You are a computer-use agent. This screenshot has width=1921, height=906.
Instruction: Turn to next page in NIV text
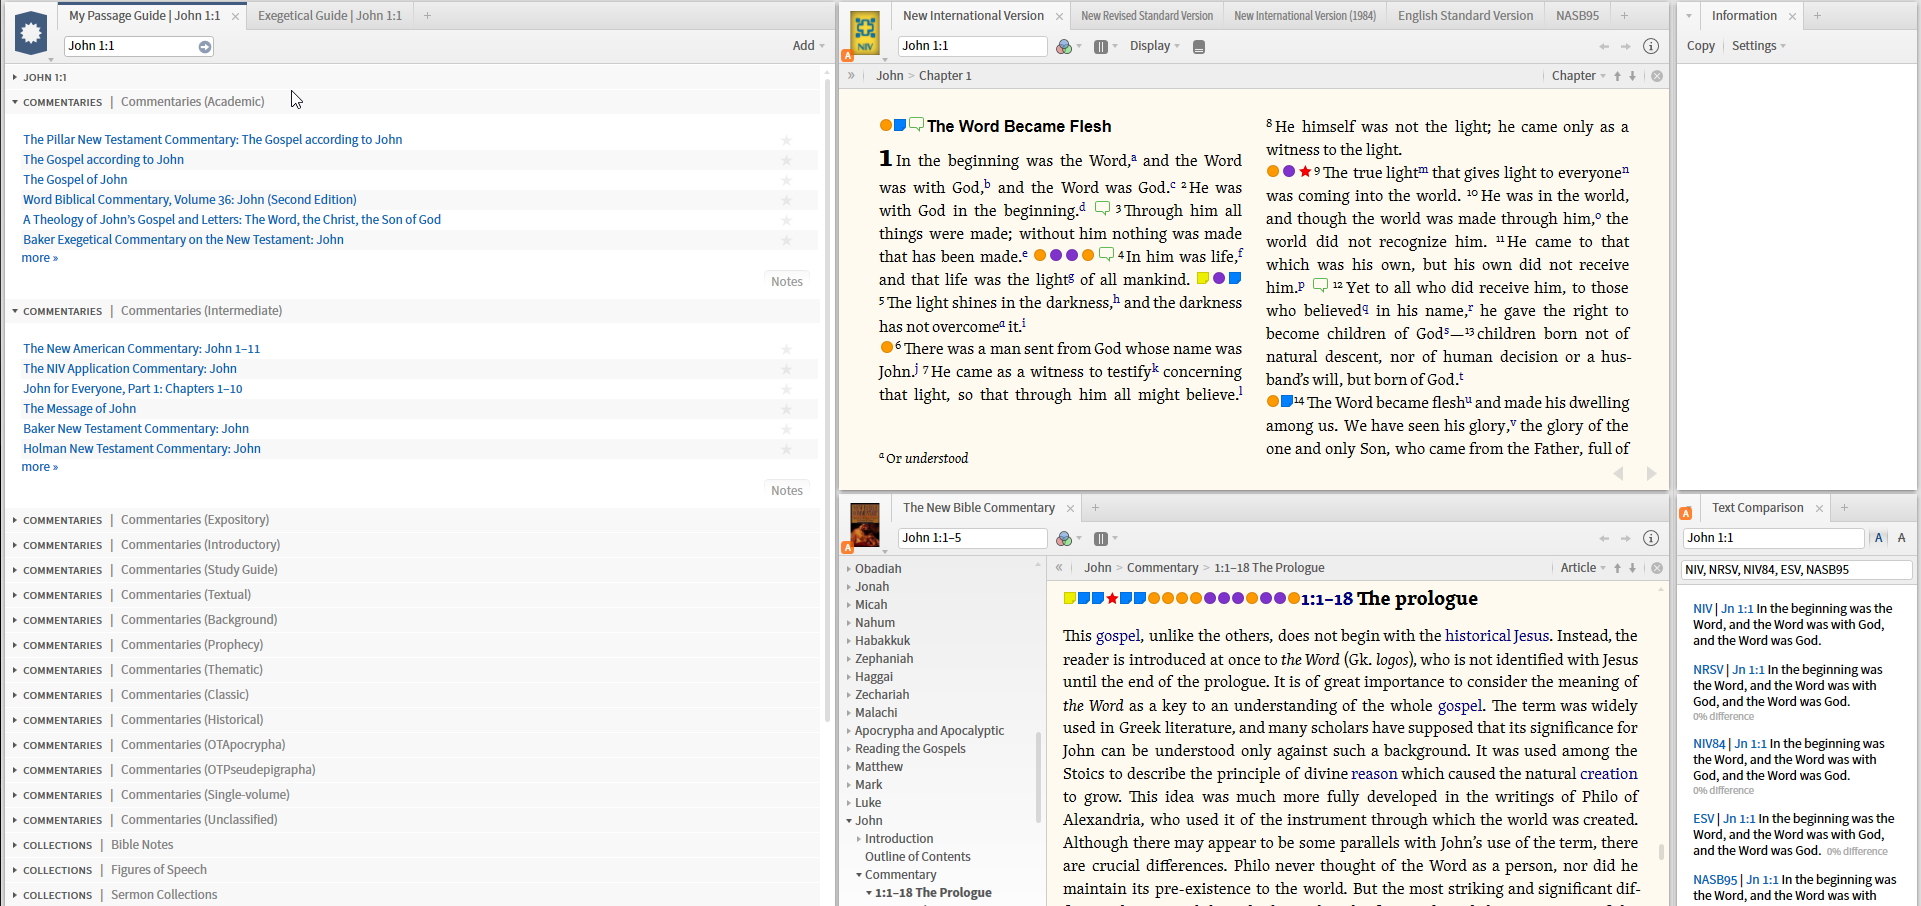(1651, 474)
